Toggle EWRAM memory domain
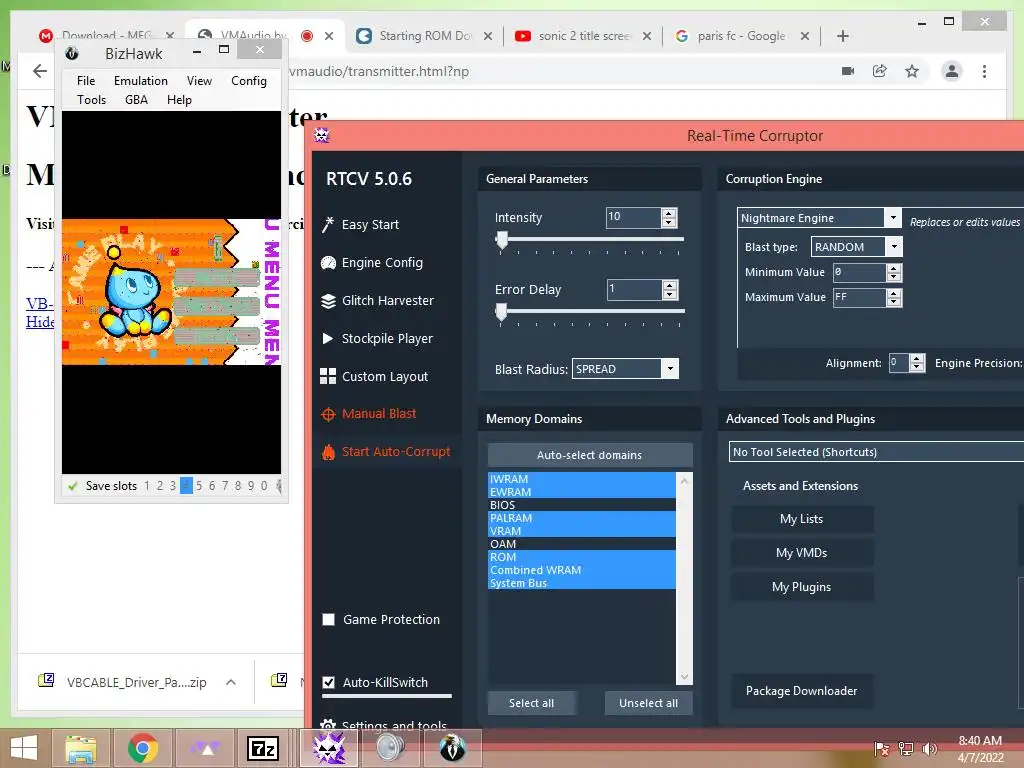 click(x=581, y=492)
